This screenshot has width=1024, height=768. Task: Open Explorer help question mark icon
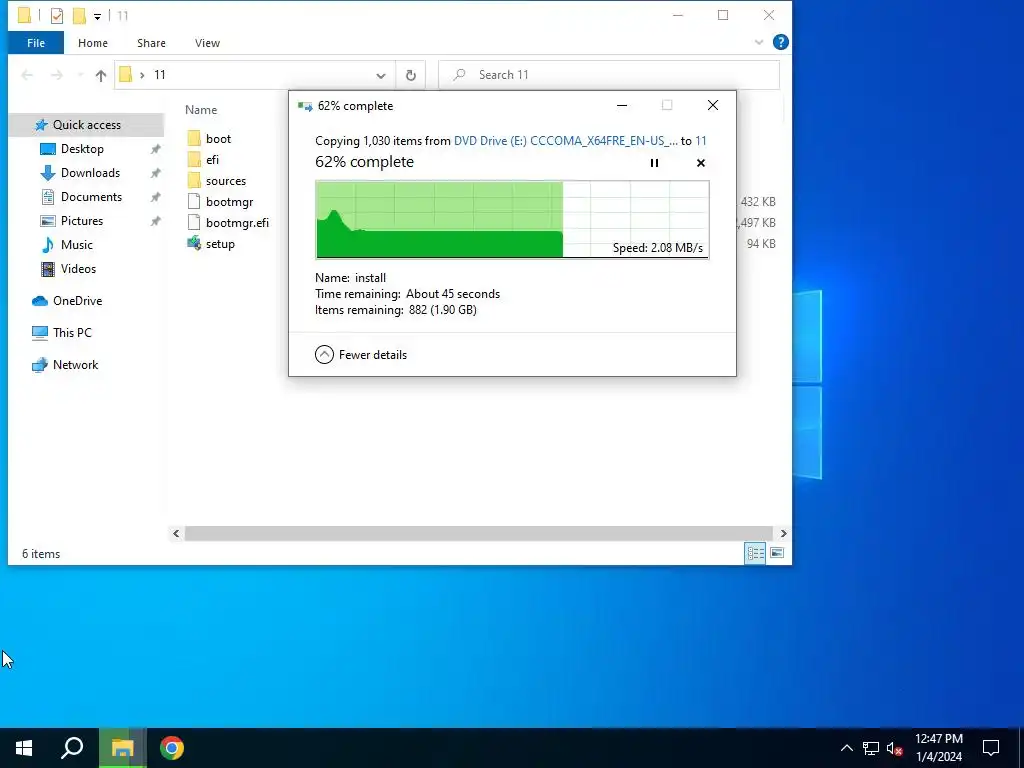click(780, 42)
